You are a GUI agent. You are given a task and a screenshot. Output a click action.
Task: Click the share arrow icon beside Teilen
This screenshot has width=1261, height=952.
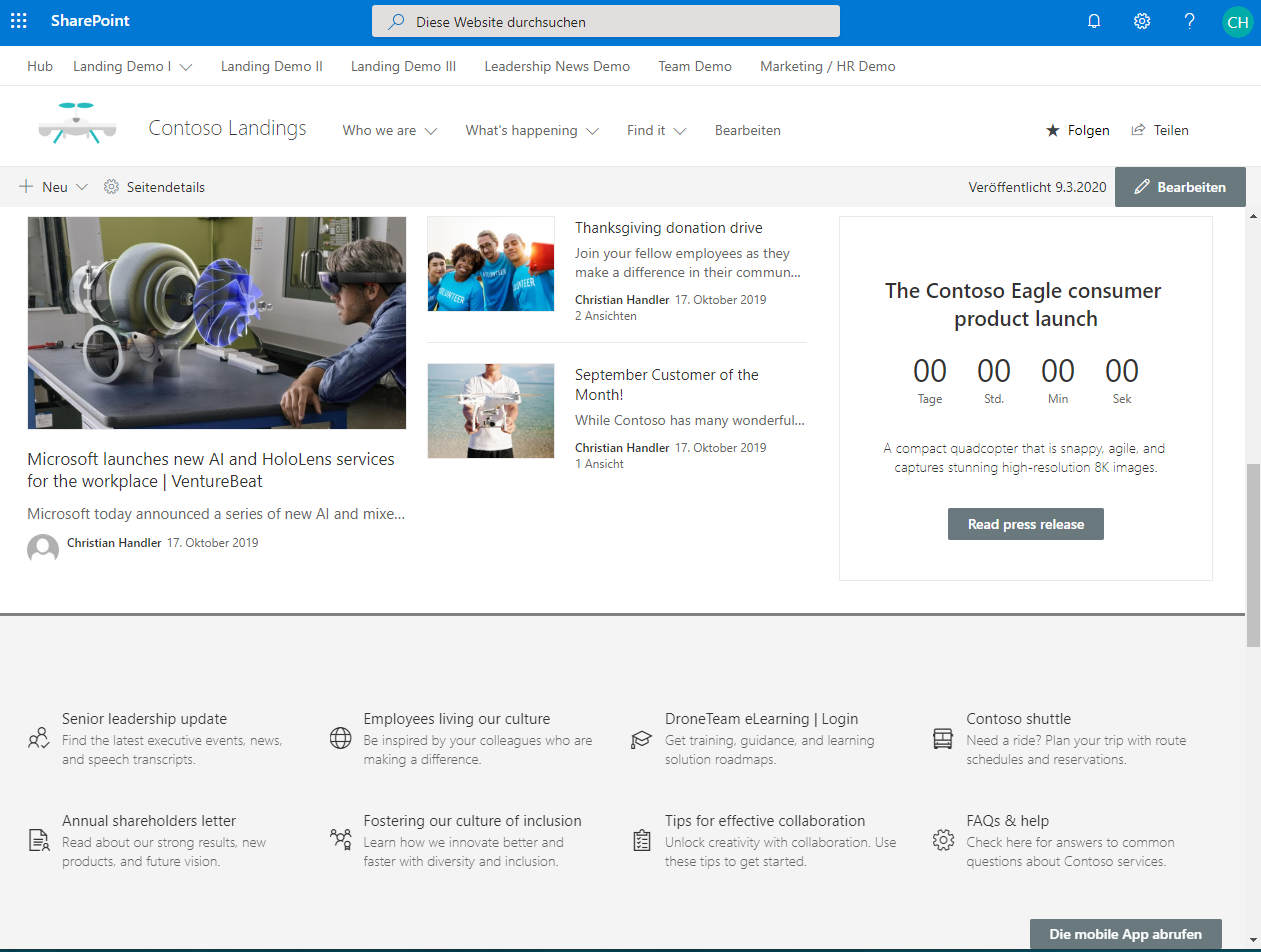(1138, 130)
